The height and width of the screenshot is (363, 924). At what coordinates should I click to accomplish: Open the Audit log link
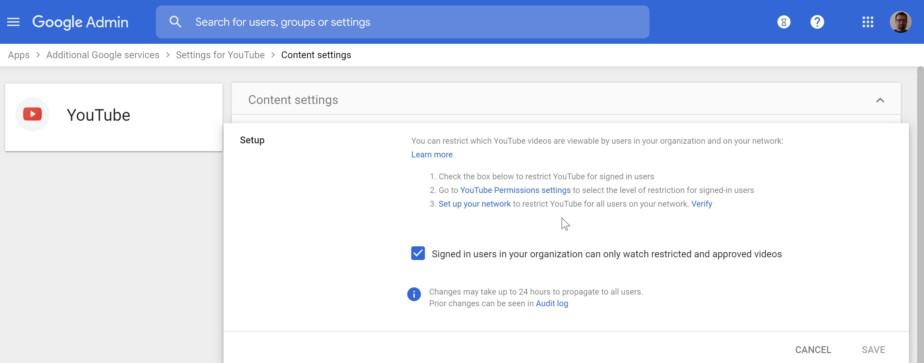(x=552, y=303)
